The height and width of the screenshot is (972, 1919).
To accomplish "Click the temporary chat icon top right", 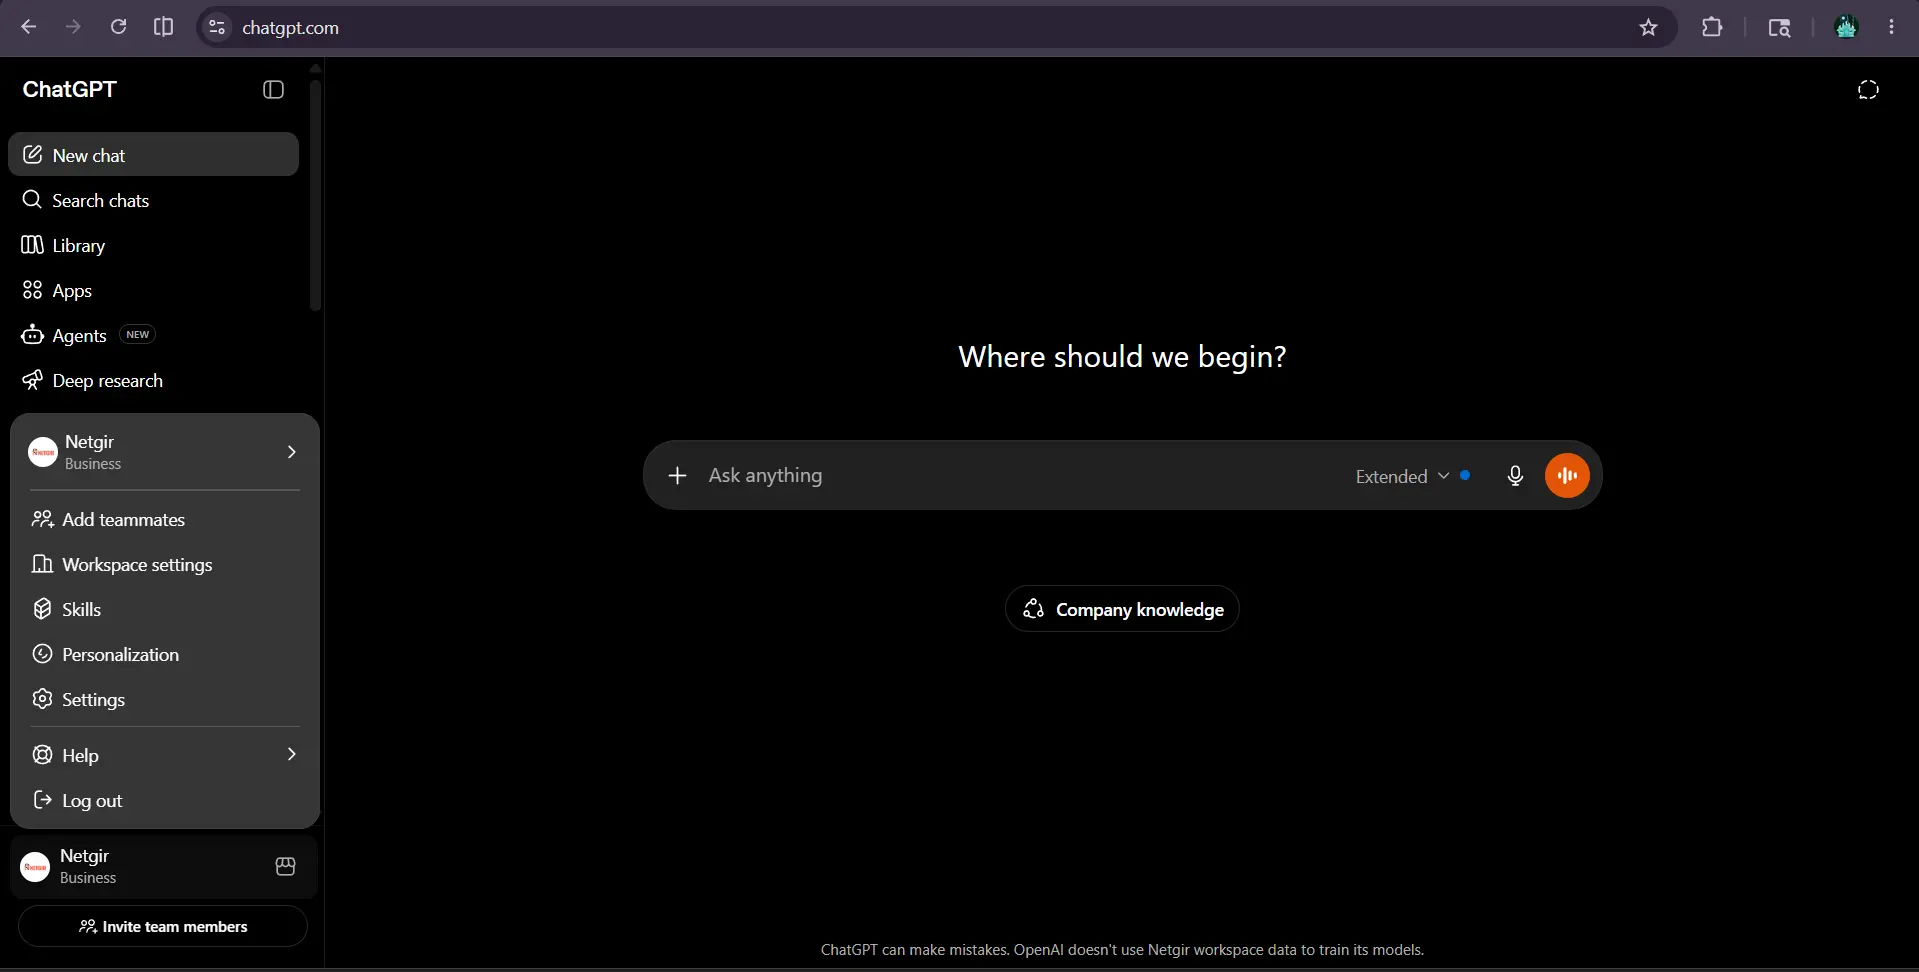I will [x=1868, y=90].
